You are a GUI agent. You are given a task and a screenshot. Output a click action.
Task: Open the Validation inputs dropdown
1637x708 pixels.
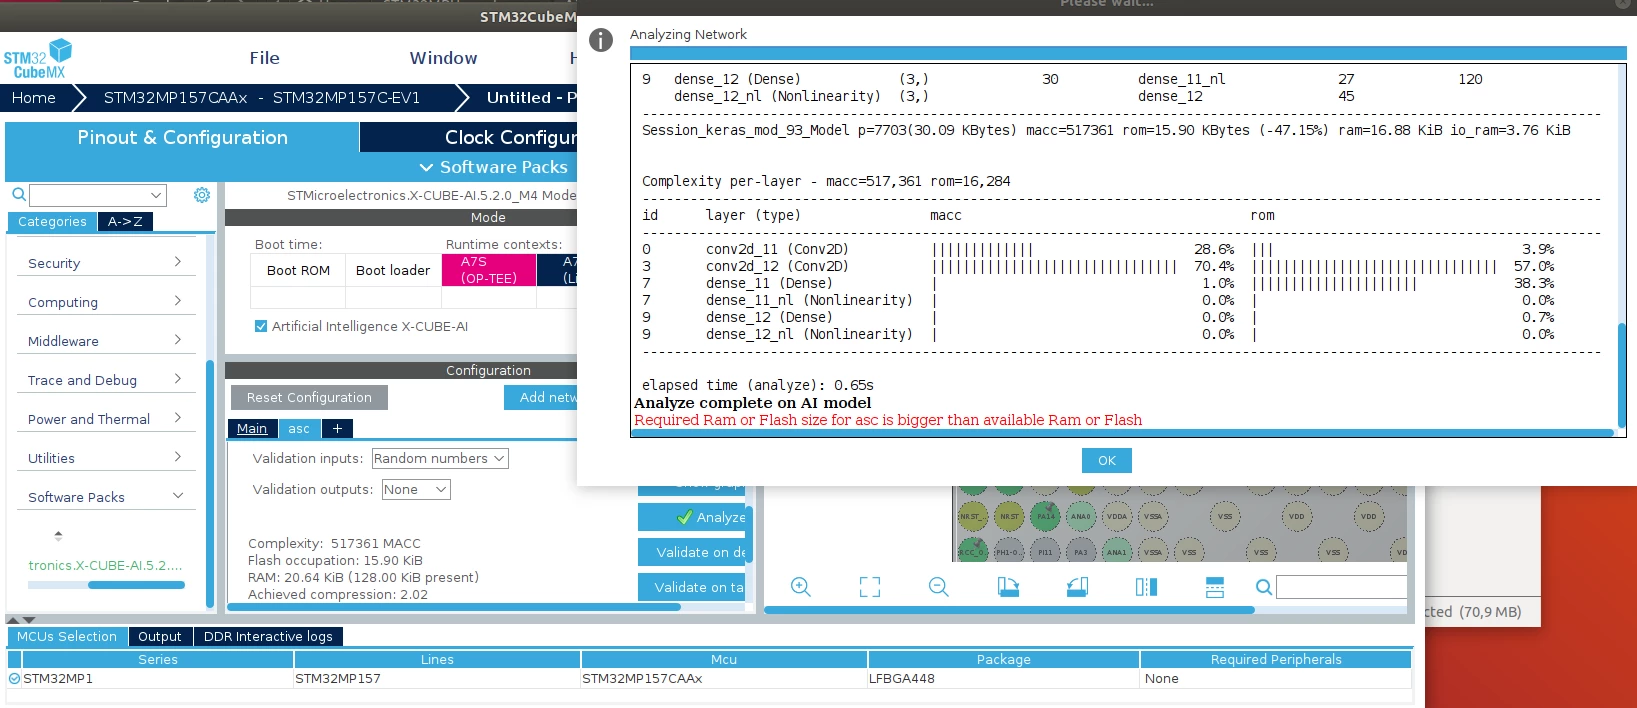(440, 458)
